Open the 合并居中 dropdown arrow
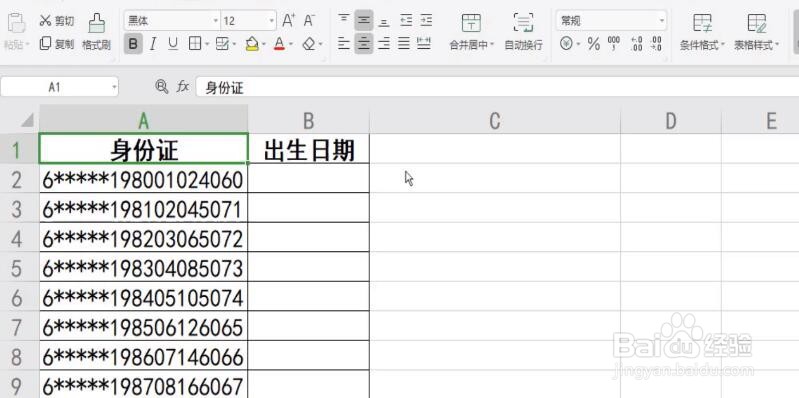This screenshot has width=799, height=398. (492, 45)
